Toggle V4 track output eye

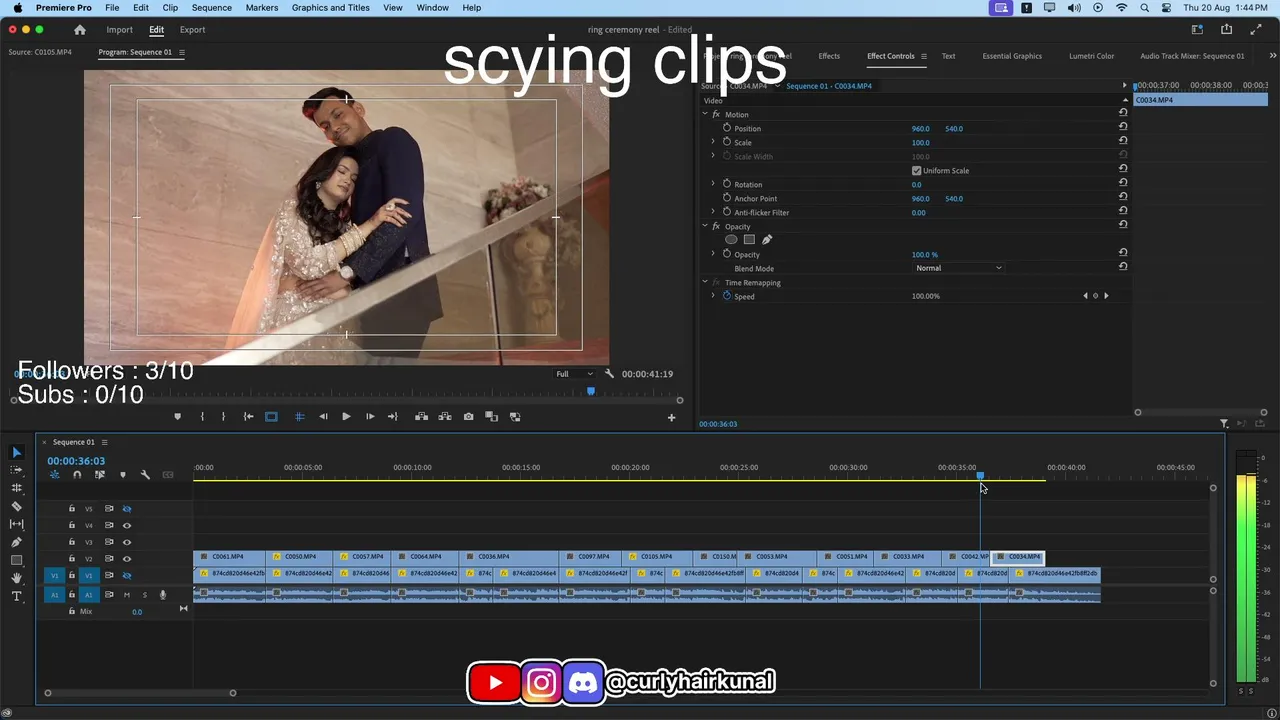(x=127, y=525)
